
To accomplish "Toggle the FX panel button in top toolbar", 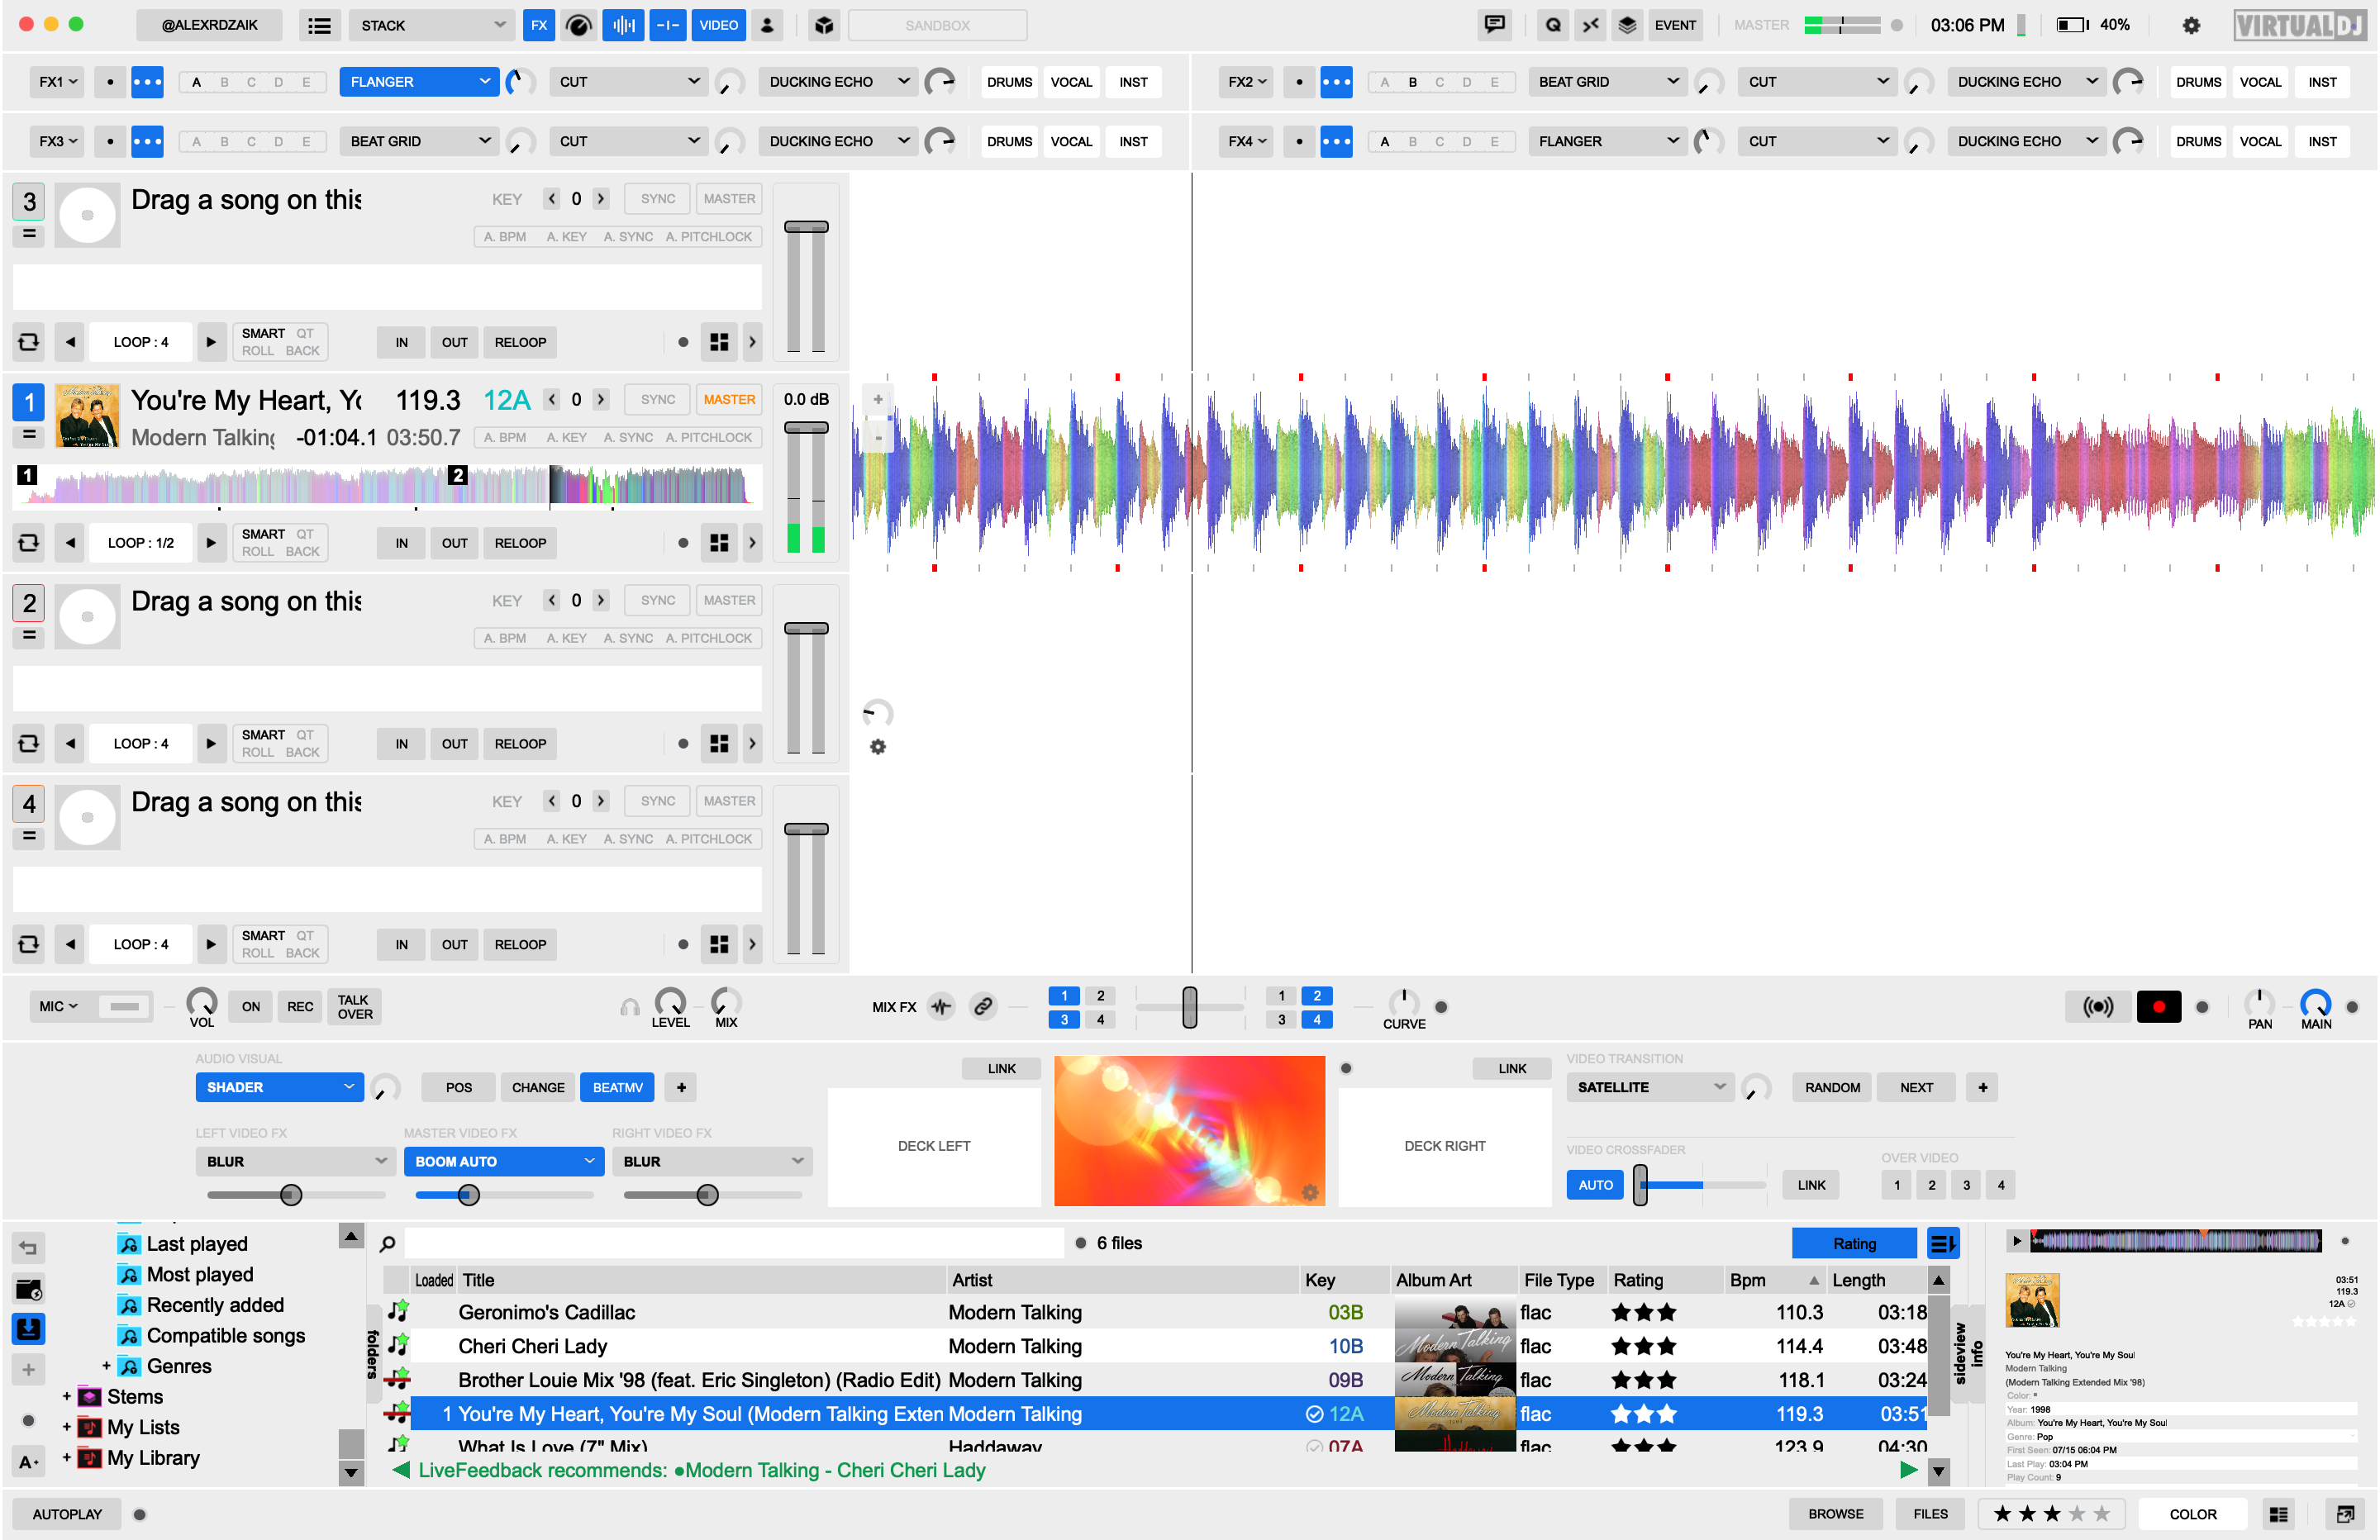I will tap(539, 25).
